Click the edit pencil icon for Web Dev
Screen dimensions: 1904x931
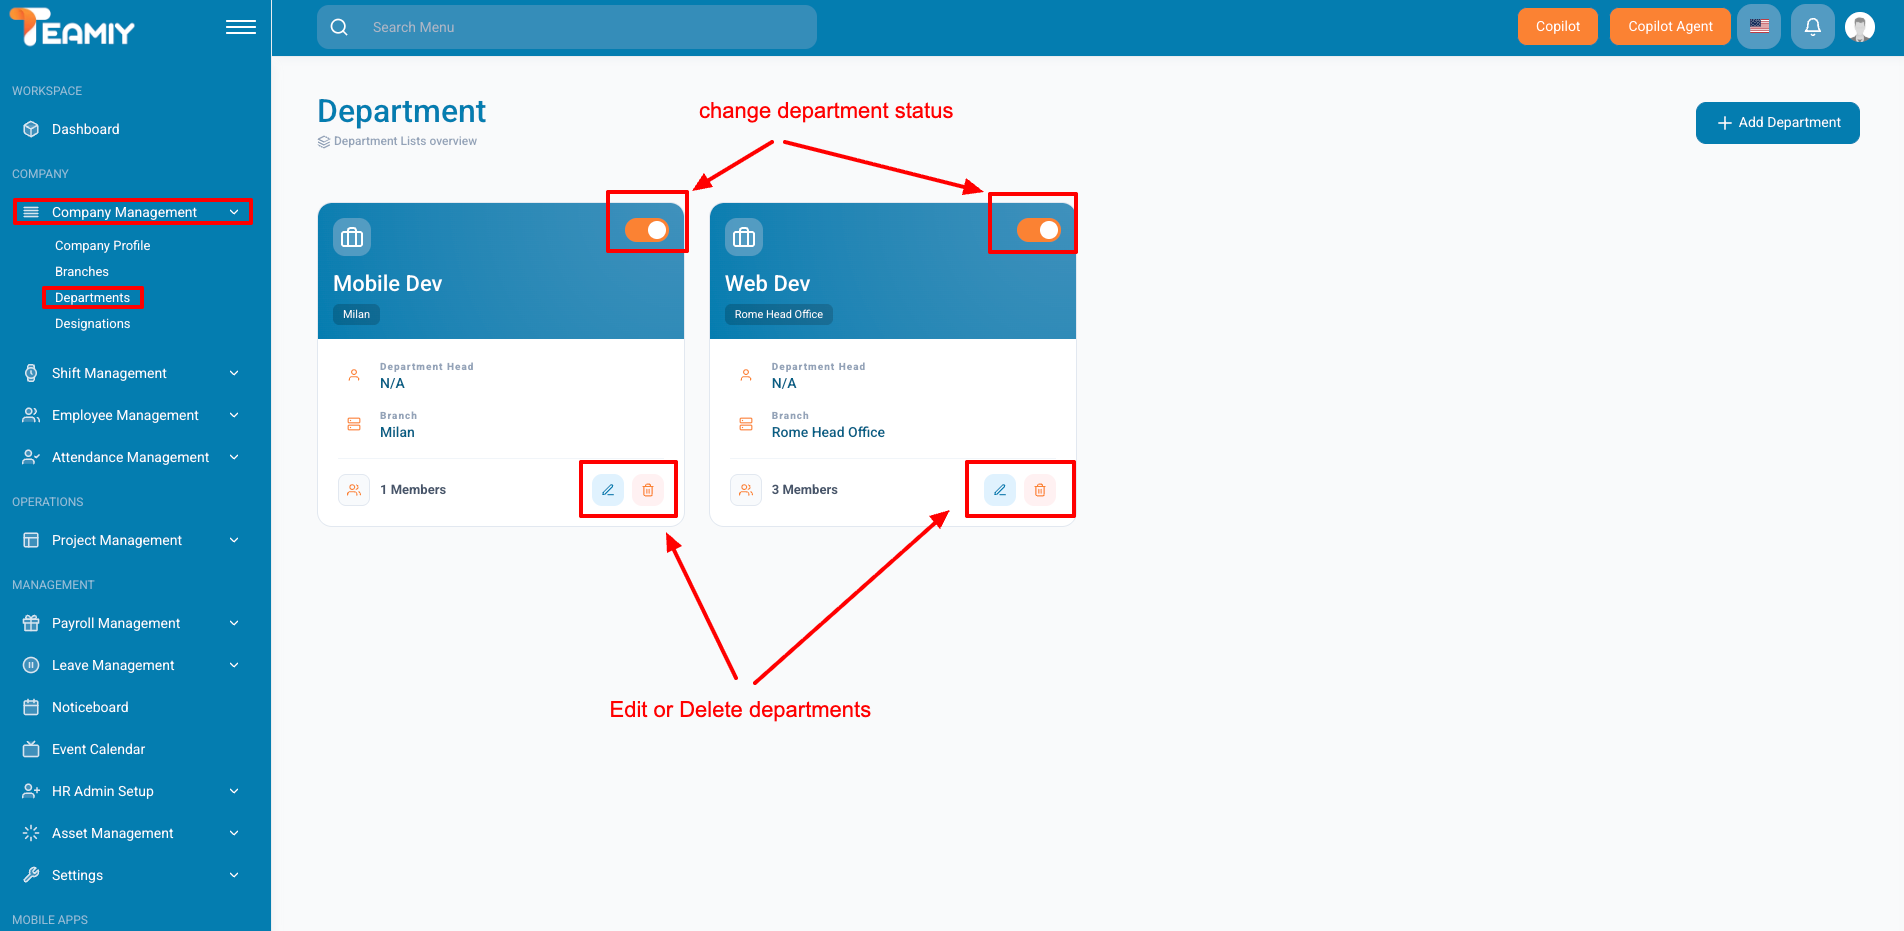(x=1000, y=490)
